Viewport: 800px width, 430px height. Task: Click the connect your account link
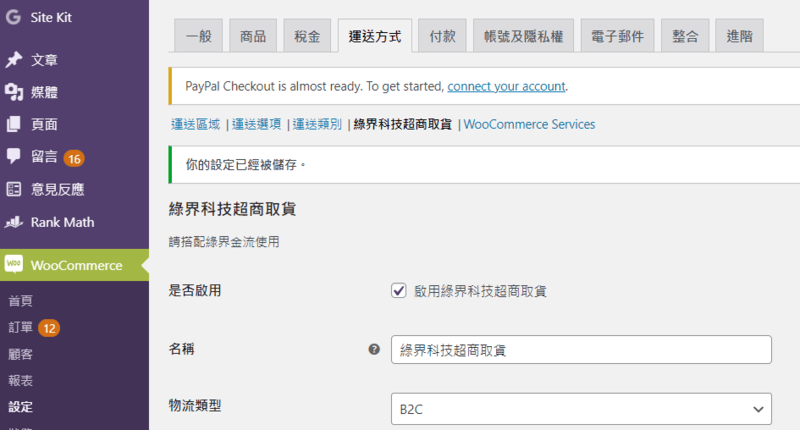506,86
